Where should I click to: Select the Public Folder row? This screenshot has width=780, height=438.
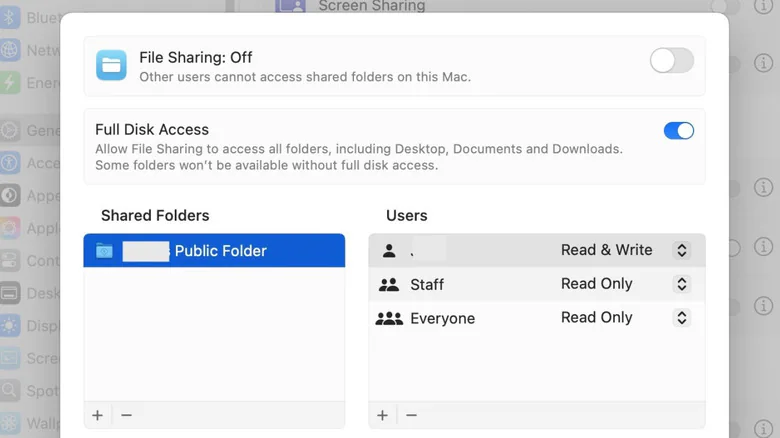tap(214, 250)
